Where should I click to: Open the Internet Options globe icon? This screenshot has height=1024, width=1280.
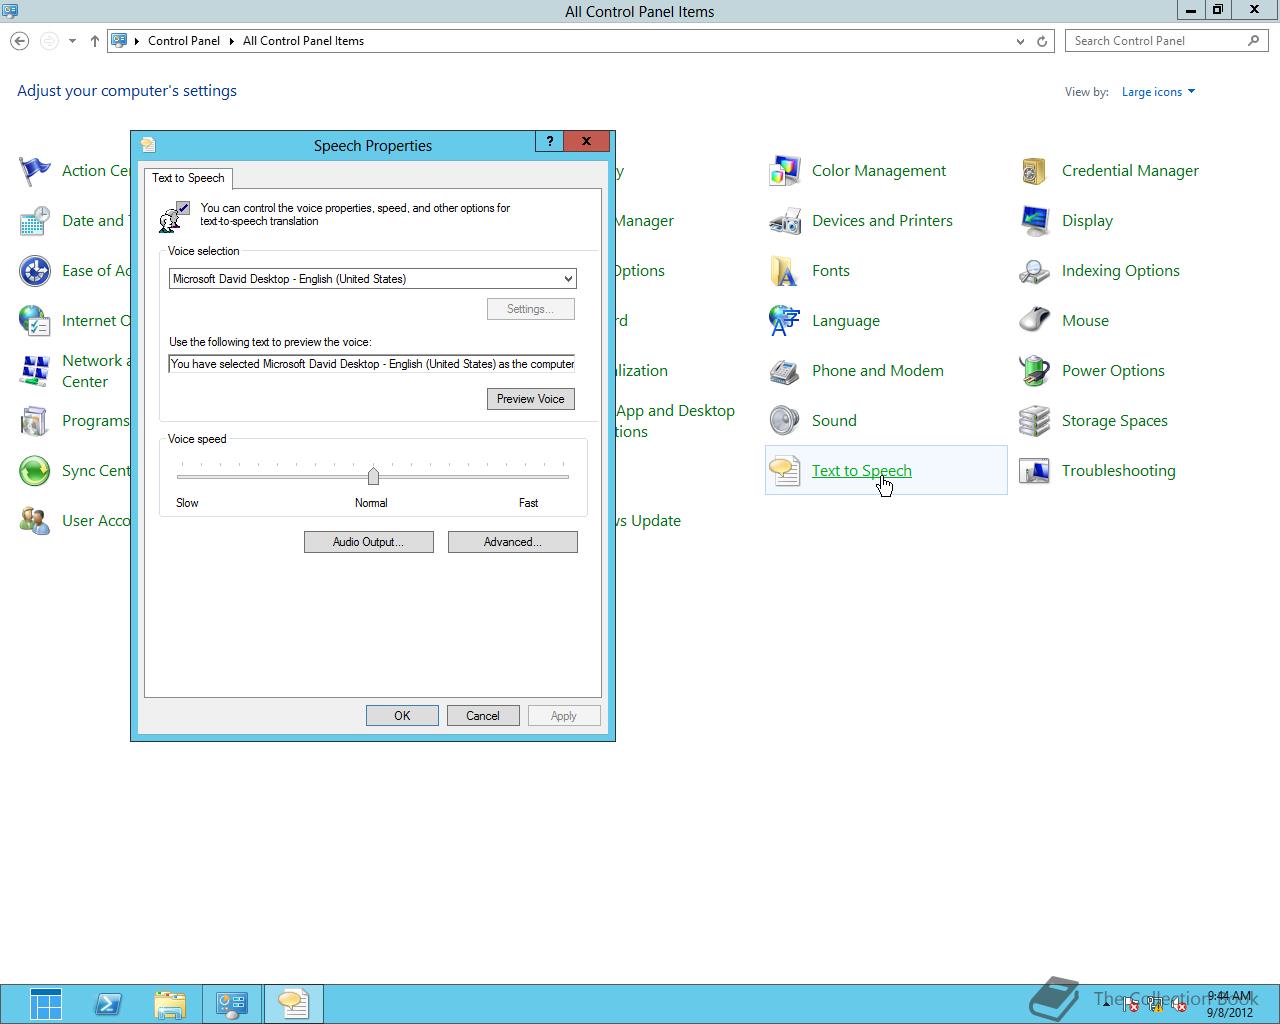(x=35, y=321)
